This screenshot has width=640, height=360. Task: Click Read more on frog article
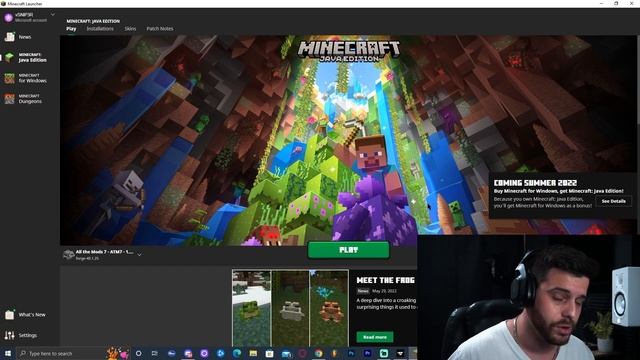pyautogui.click(x=375, y=337)
